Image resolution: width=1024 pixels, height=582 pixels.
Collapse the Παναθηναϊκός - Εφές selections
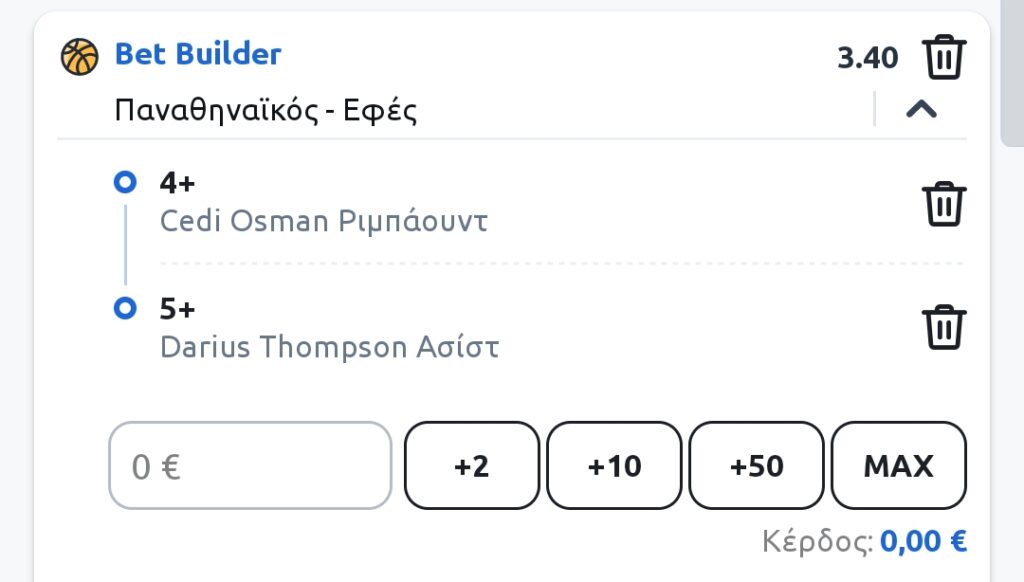921,109
